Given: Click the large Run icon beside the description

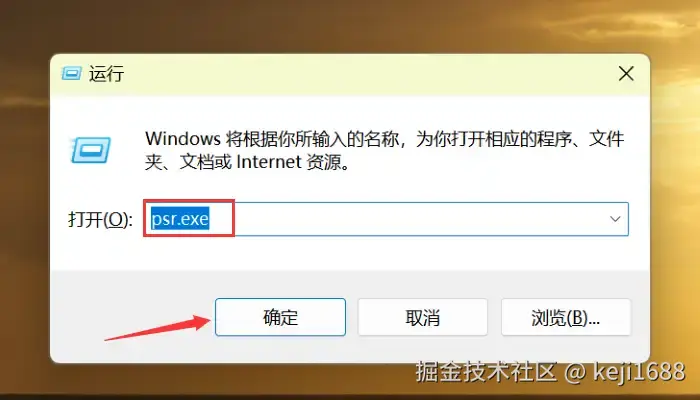Looking at the screenshot, I should point(90,150).
